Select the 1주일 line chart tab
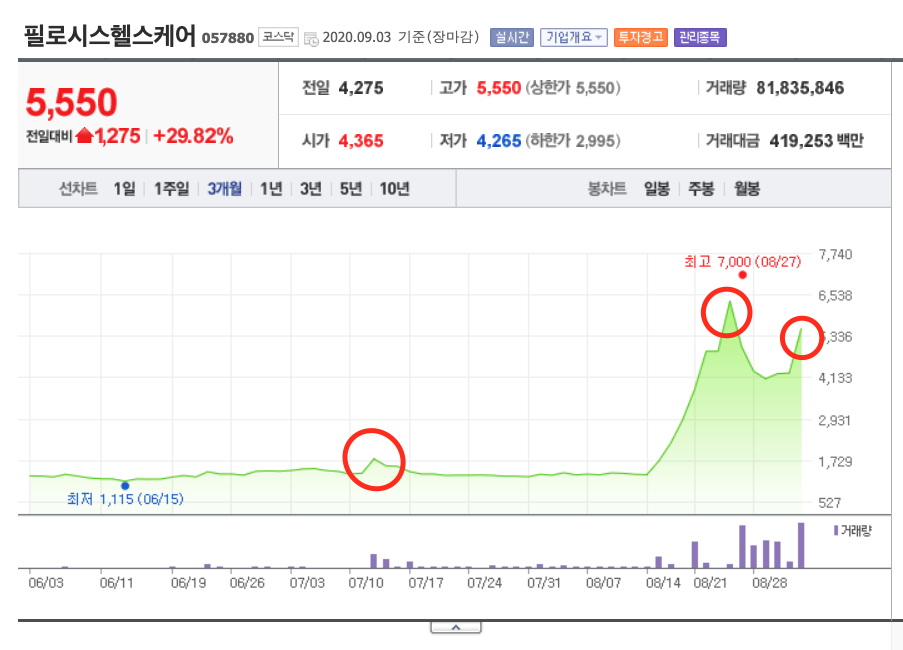 point(172,188)
